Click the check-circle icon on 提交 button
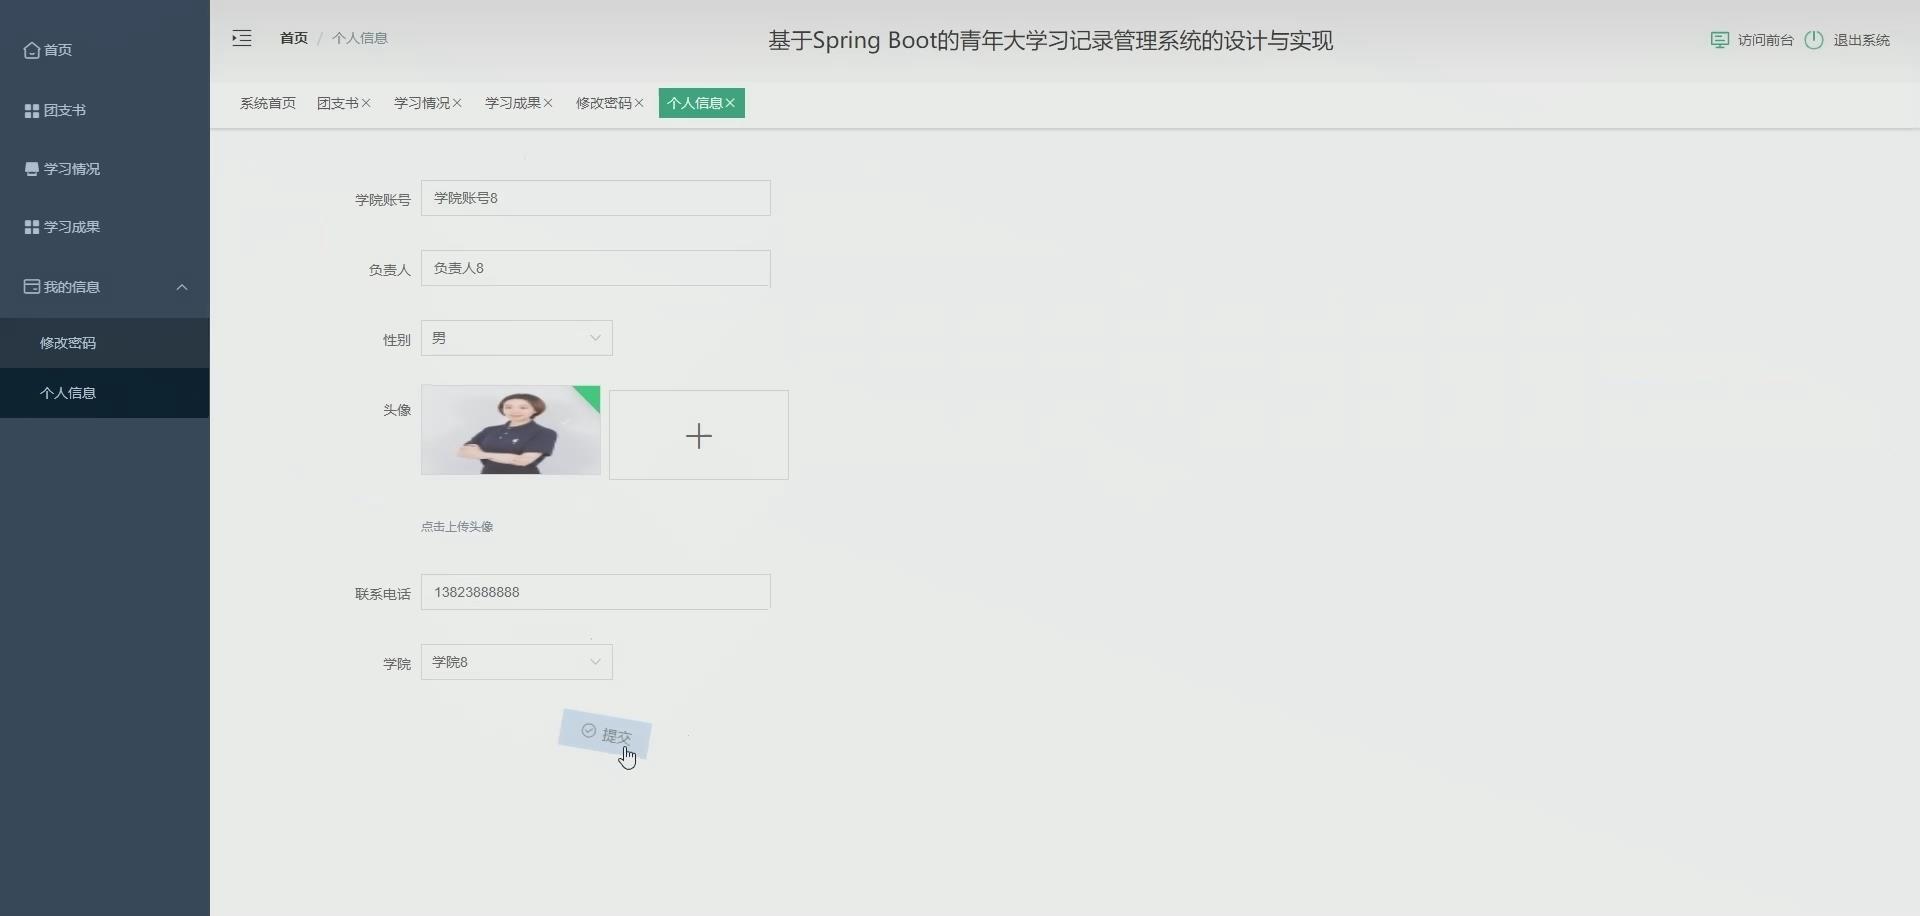 [x=589, y=731]
